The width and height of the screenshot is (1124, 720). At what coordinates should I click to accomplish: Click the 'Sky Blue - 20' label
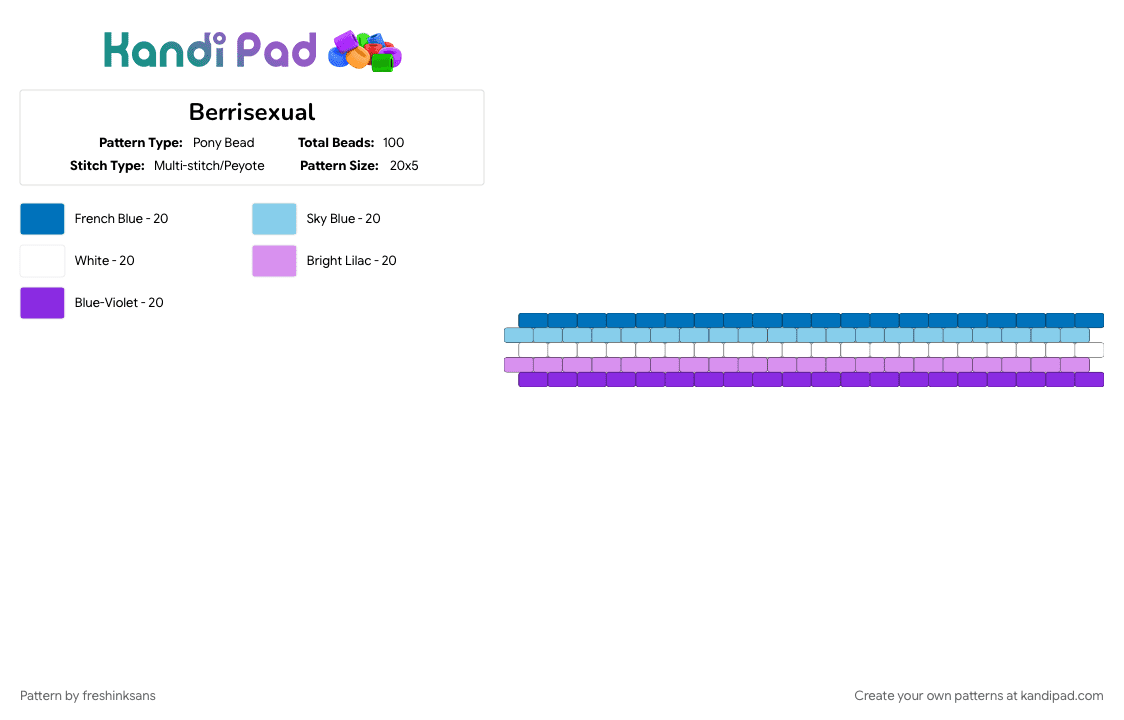coord(343,219)
